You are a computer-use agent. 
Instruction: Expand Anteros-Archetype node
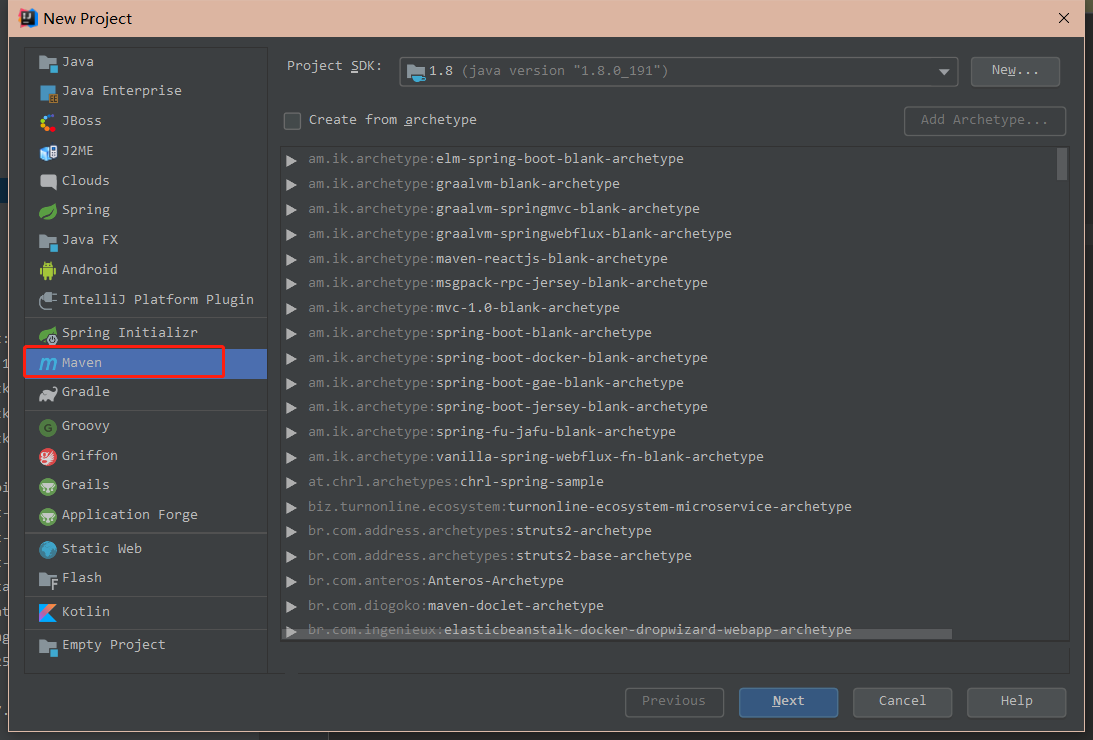[291, 582]
